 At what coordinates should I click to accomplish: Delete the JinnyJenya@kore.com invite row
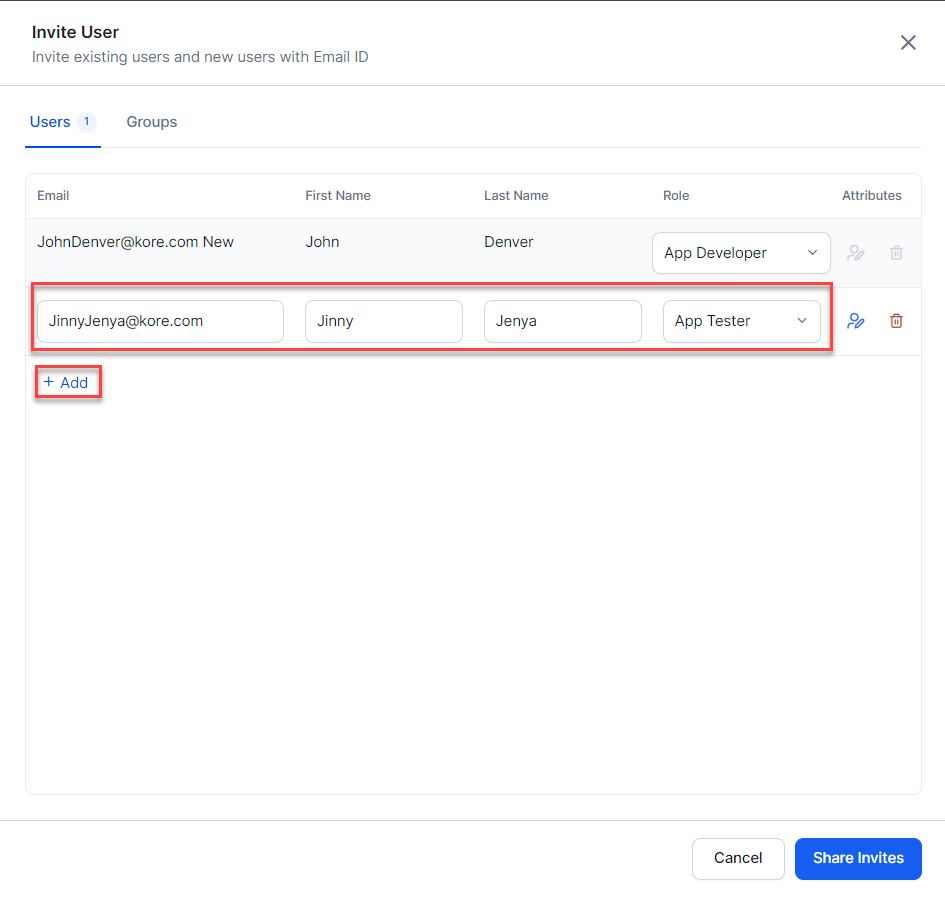[896, 321]
